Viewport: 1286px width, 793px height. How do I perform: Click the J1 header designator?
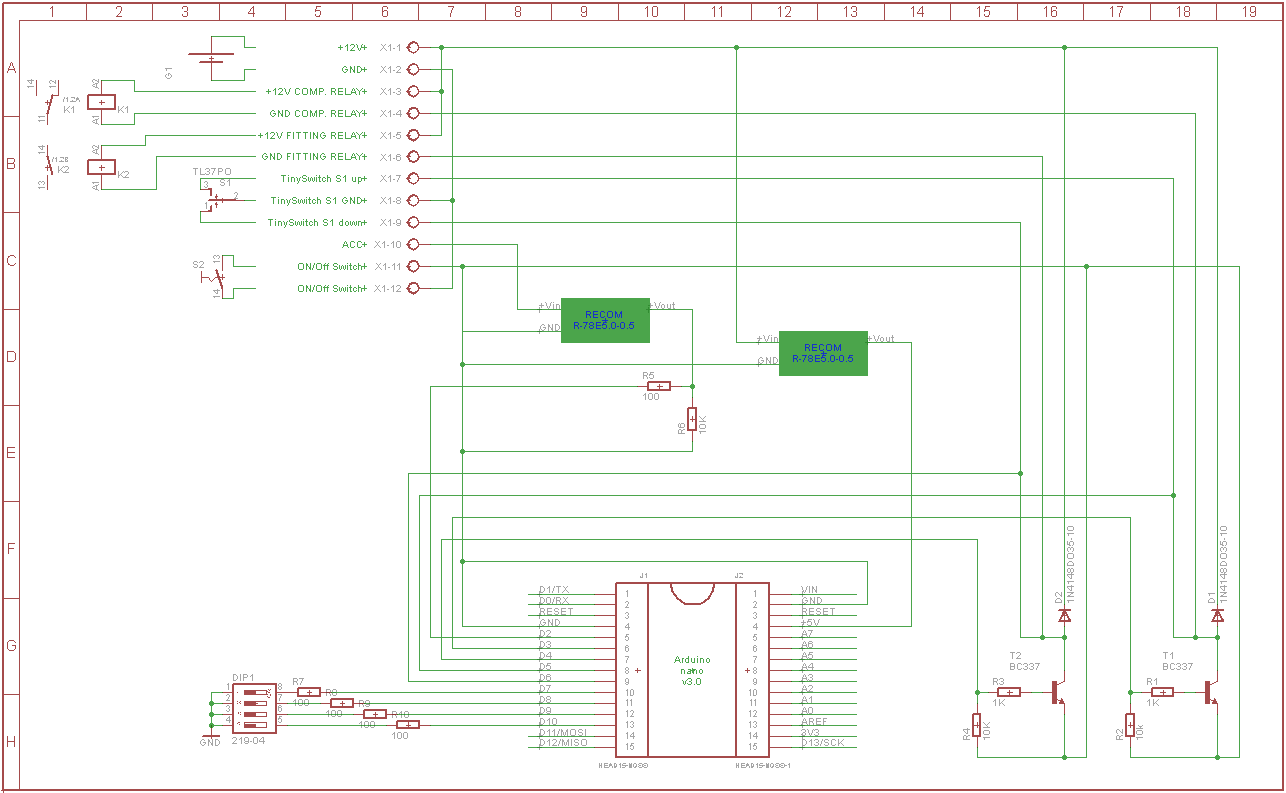pos(644,575)
